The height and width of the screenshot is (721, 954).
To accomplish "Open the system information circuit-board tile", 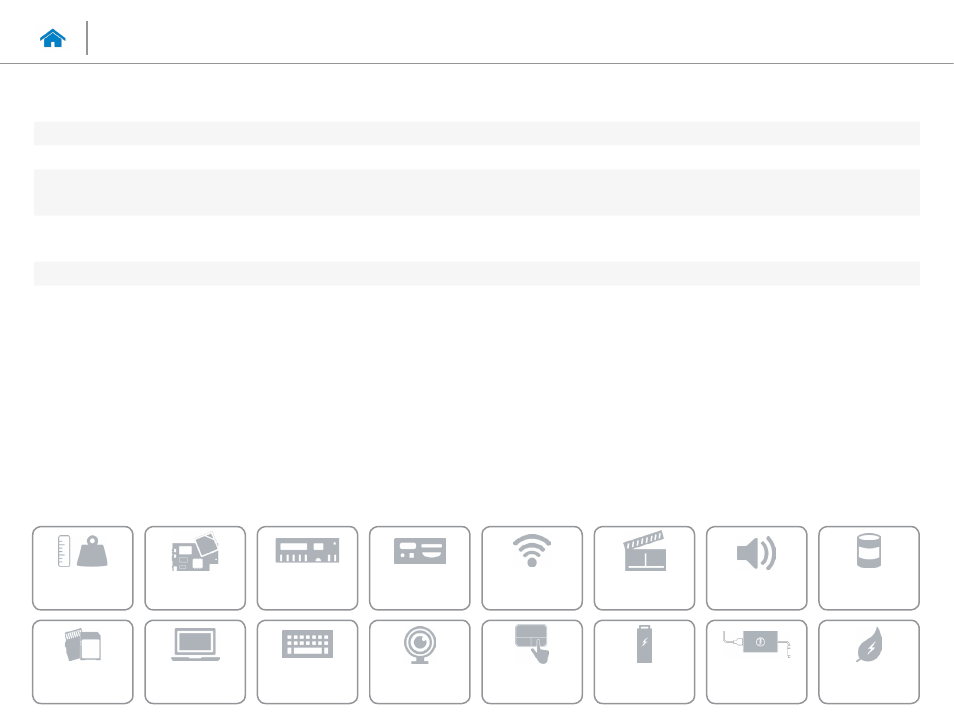I will click(195, 567).
